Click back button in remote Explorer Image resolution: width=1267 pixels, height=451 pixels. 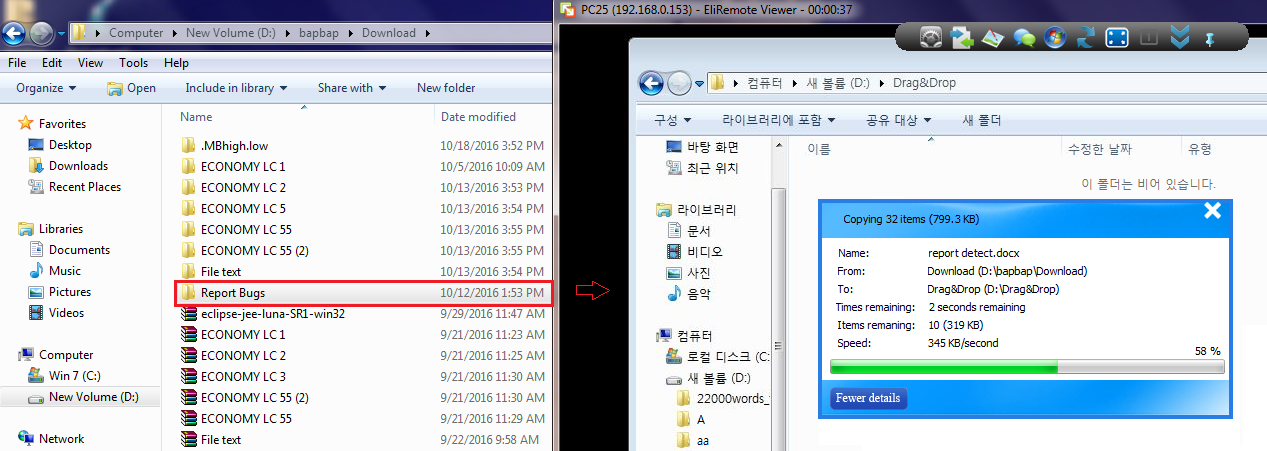(x=652, y=83)
